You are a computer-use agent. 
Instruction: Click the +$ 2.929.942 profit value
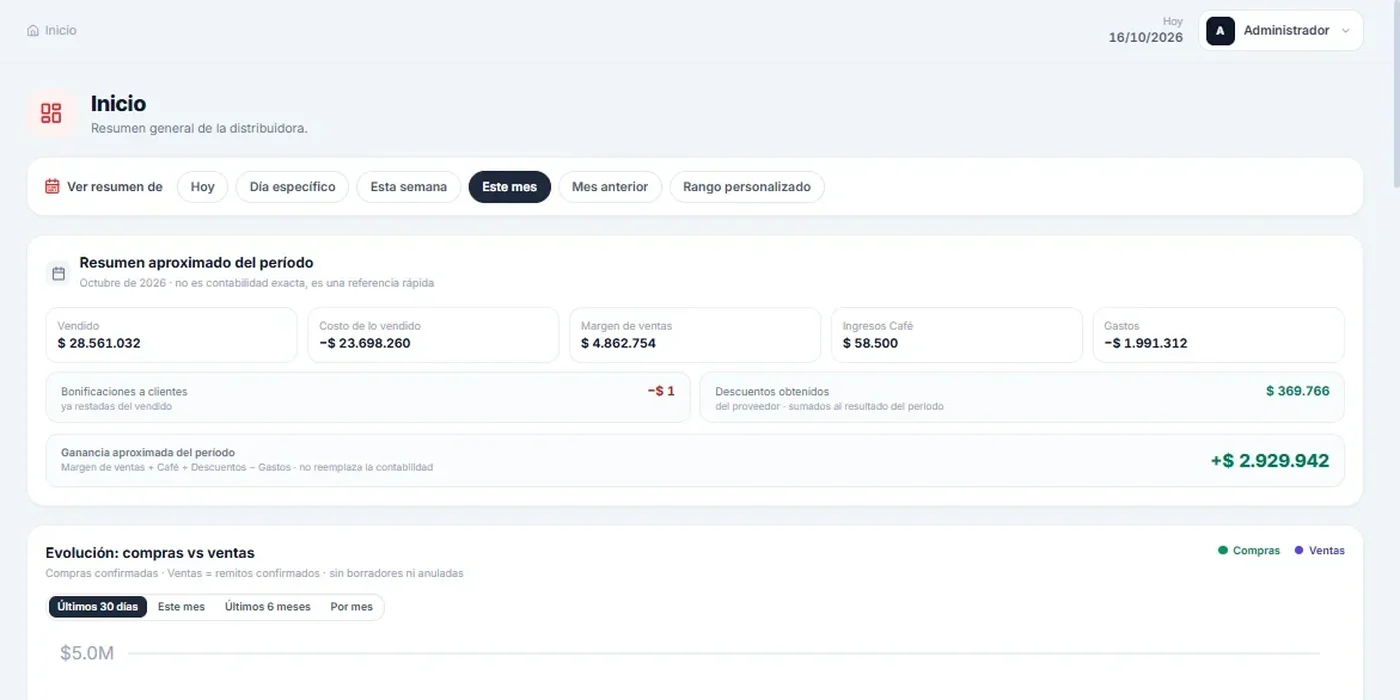1270,461
